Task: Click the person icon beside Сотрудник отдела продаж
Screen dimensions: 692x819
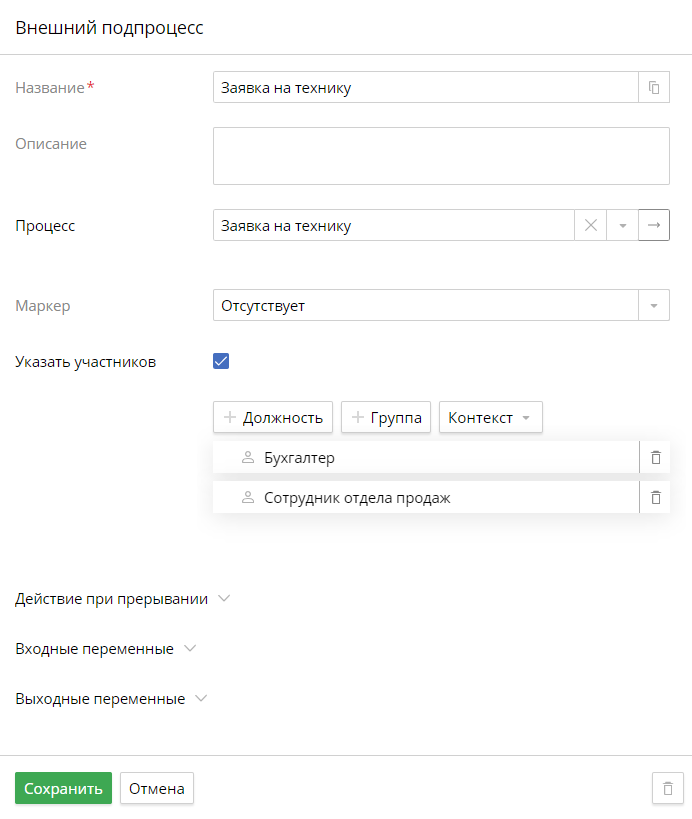Action: (x=246, y=497)
